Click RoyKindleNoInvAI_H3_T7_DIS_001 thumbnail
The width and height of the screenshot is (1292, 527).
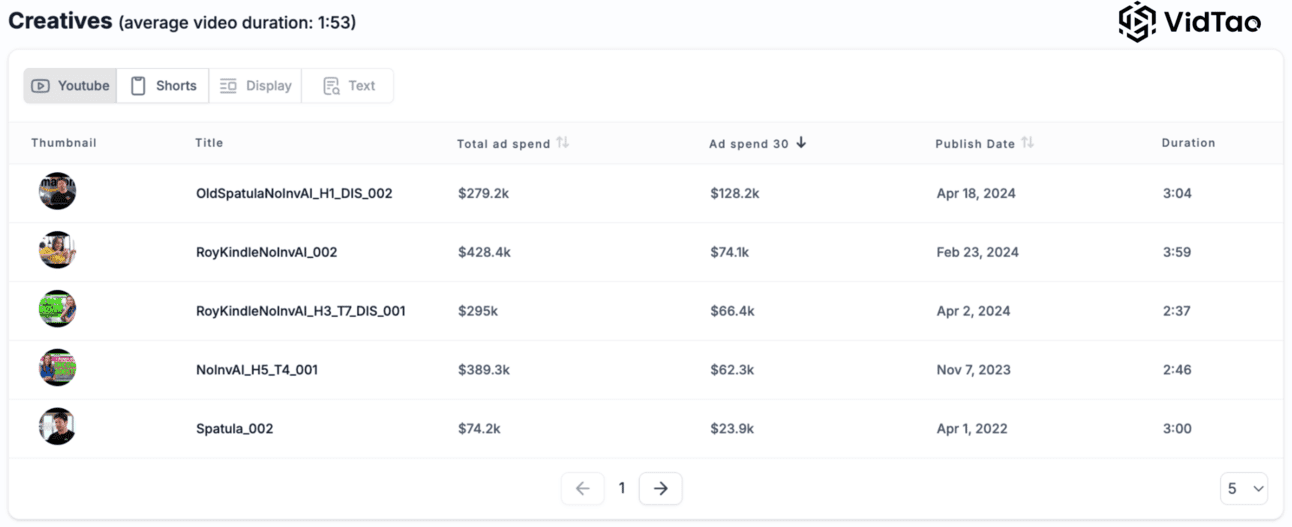58,310
